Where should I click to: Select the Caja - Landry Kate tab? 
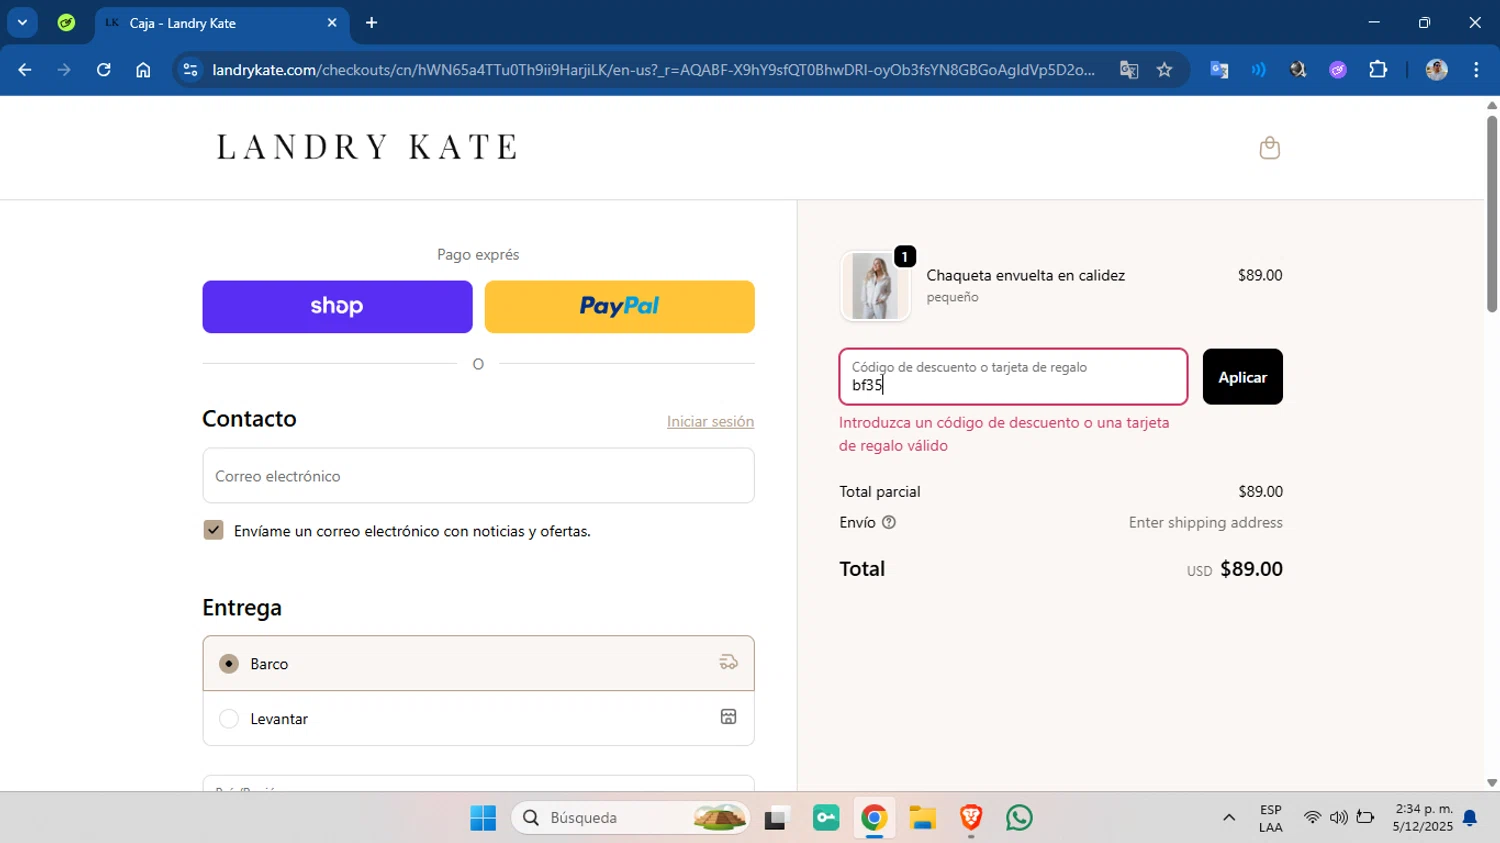pyautogui.click(x=220, y=23)
